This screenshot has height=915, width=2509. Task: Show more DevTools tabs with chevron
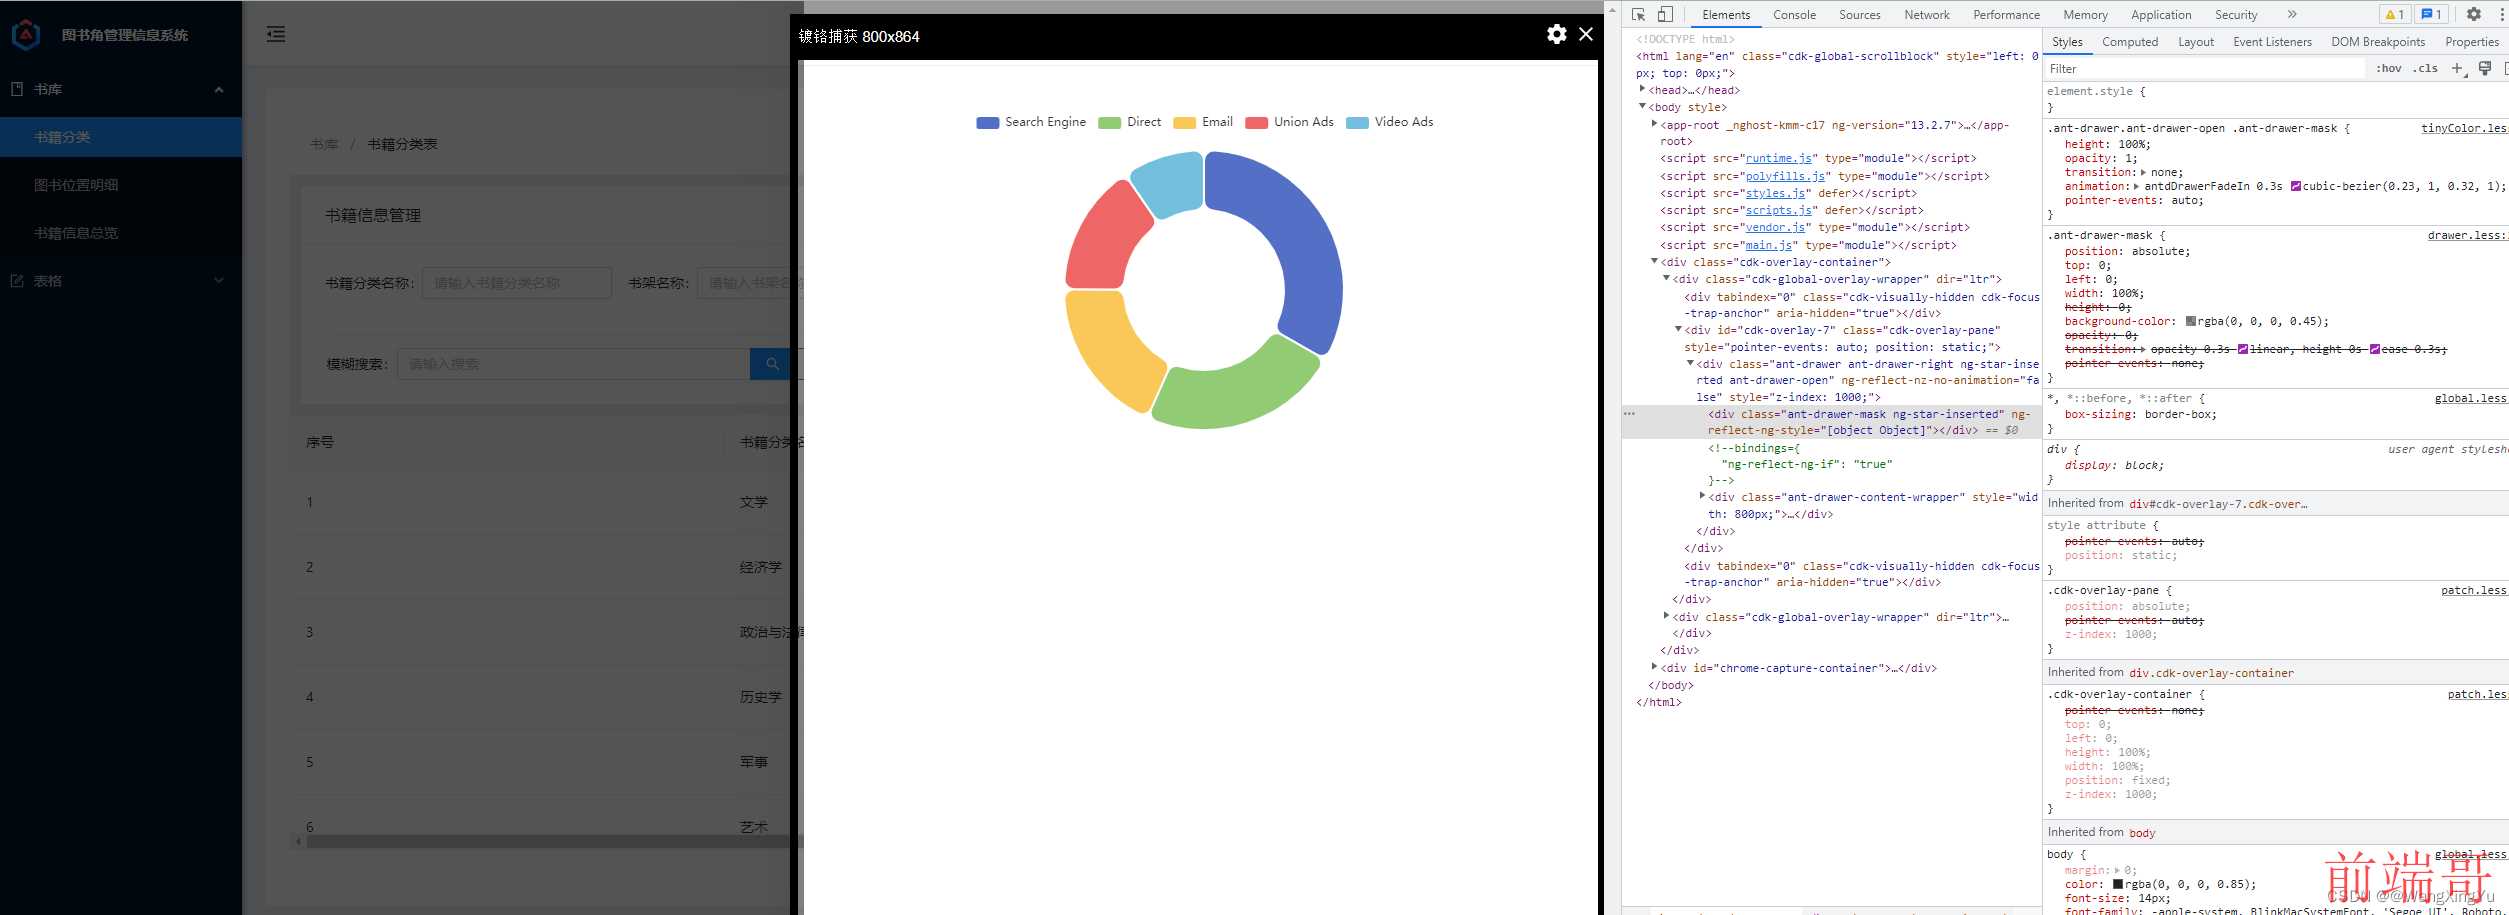(2292, 14)
